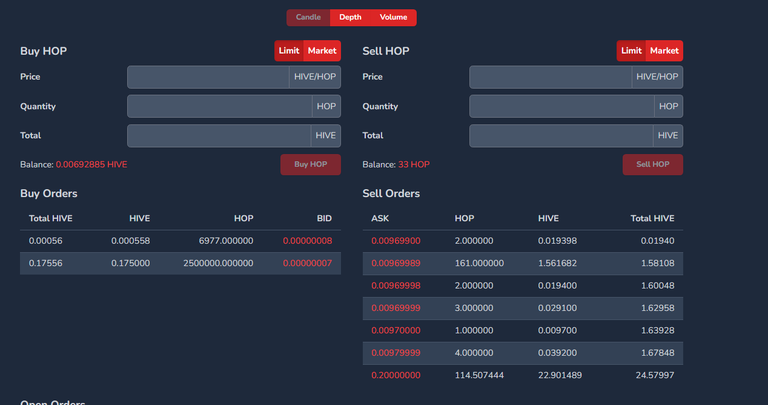Click the BID column header
The width and height of the screenshot is (768, 405).
pyautogui.click(x=324, y=218)
